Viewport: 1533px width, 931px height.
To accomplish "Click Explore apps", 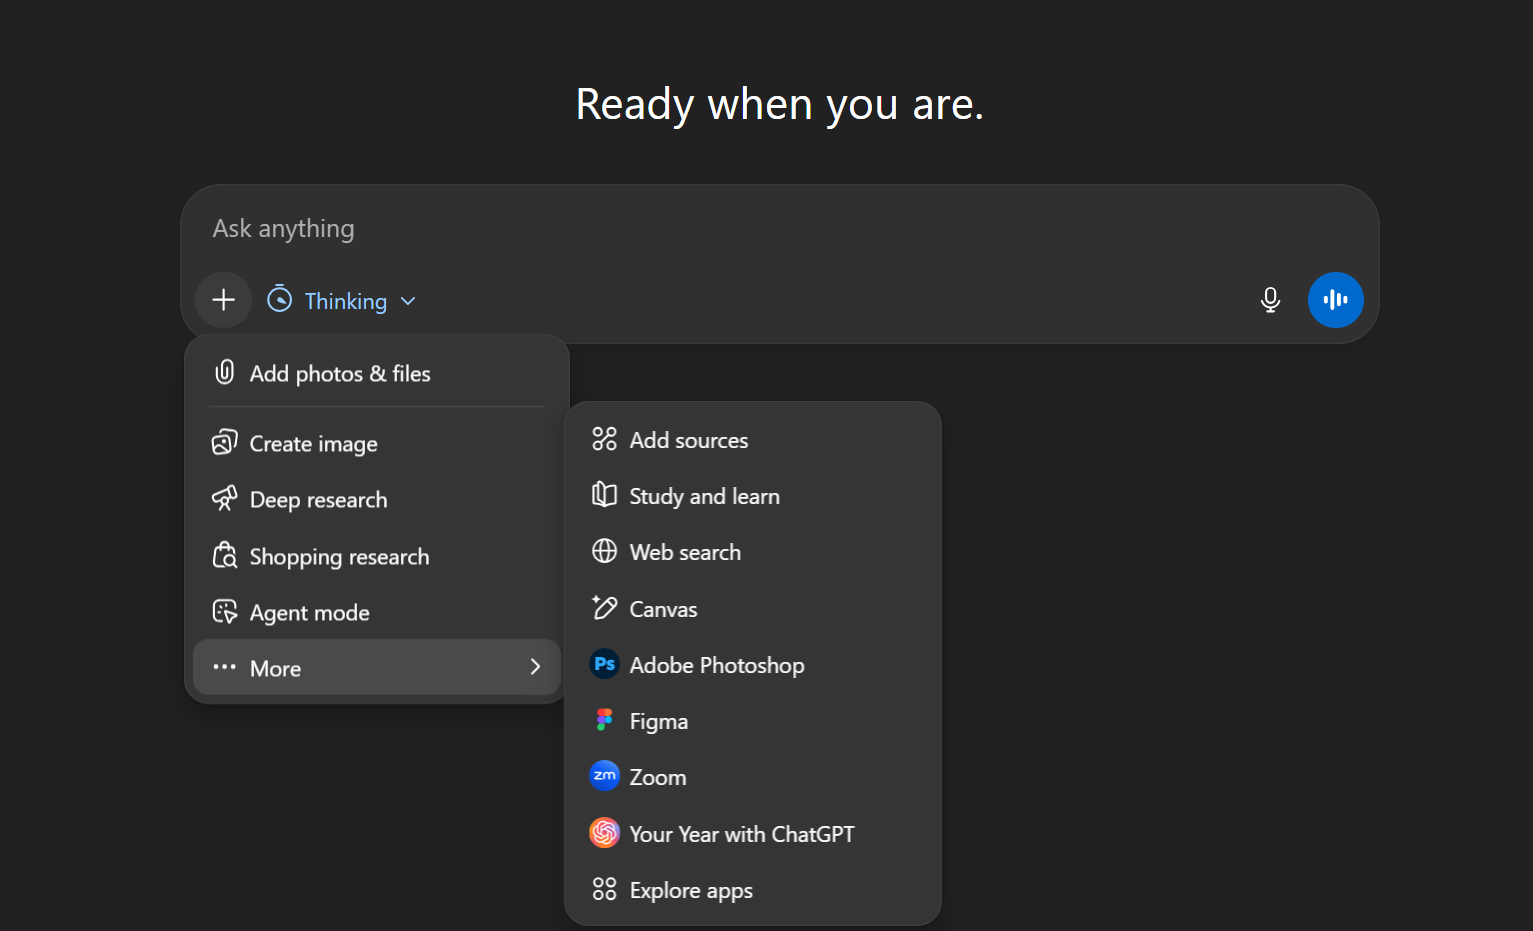I will [690, 889].
